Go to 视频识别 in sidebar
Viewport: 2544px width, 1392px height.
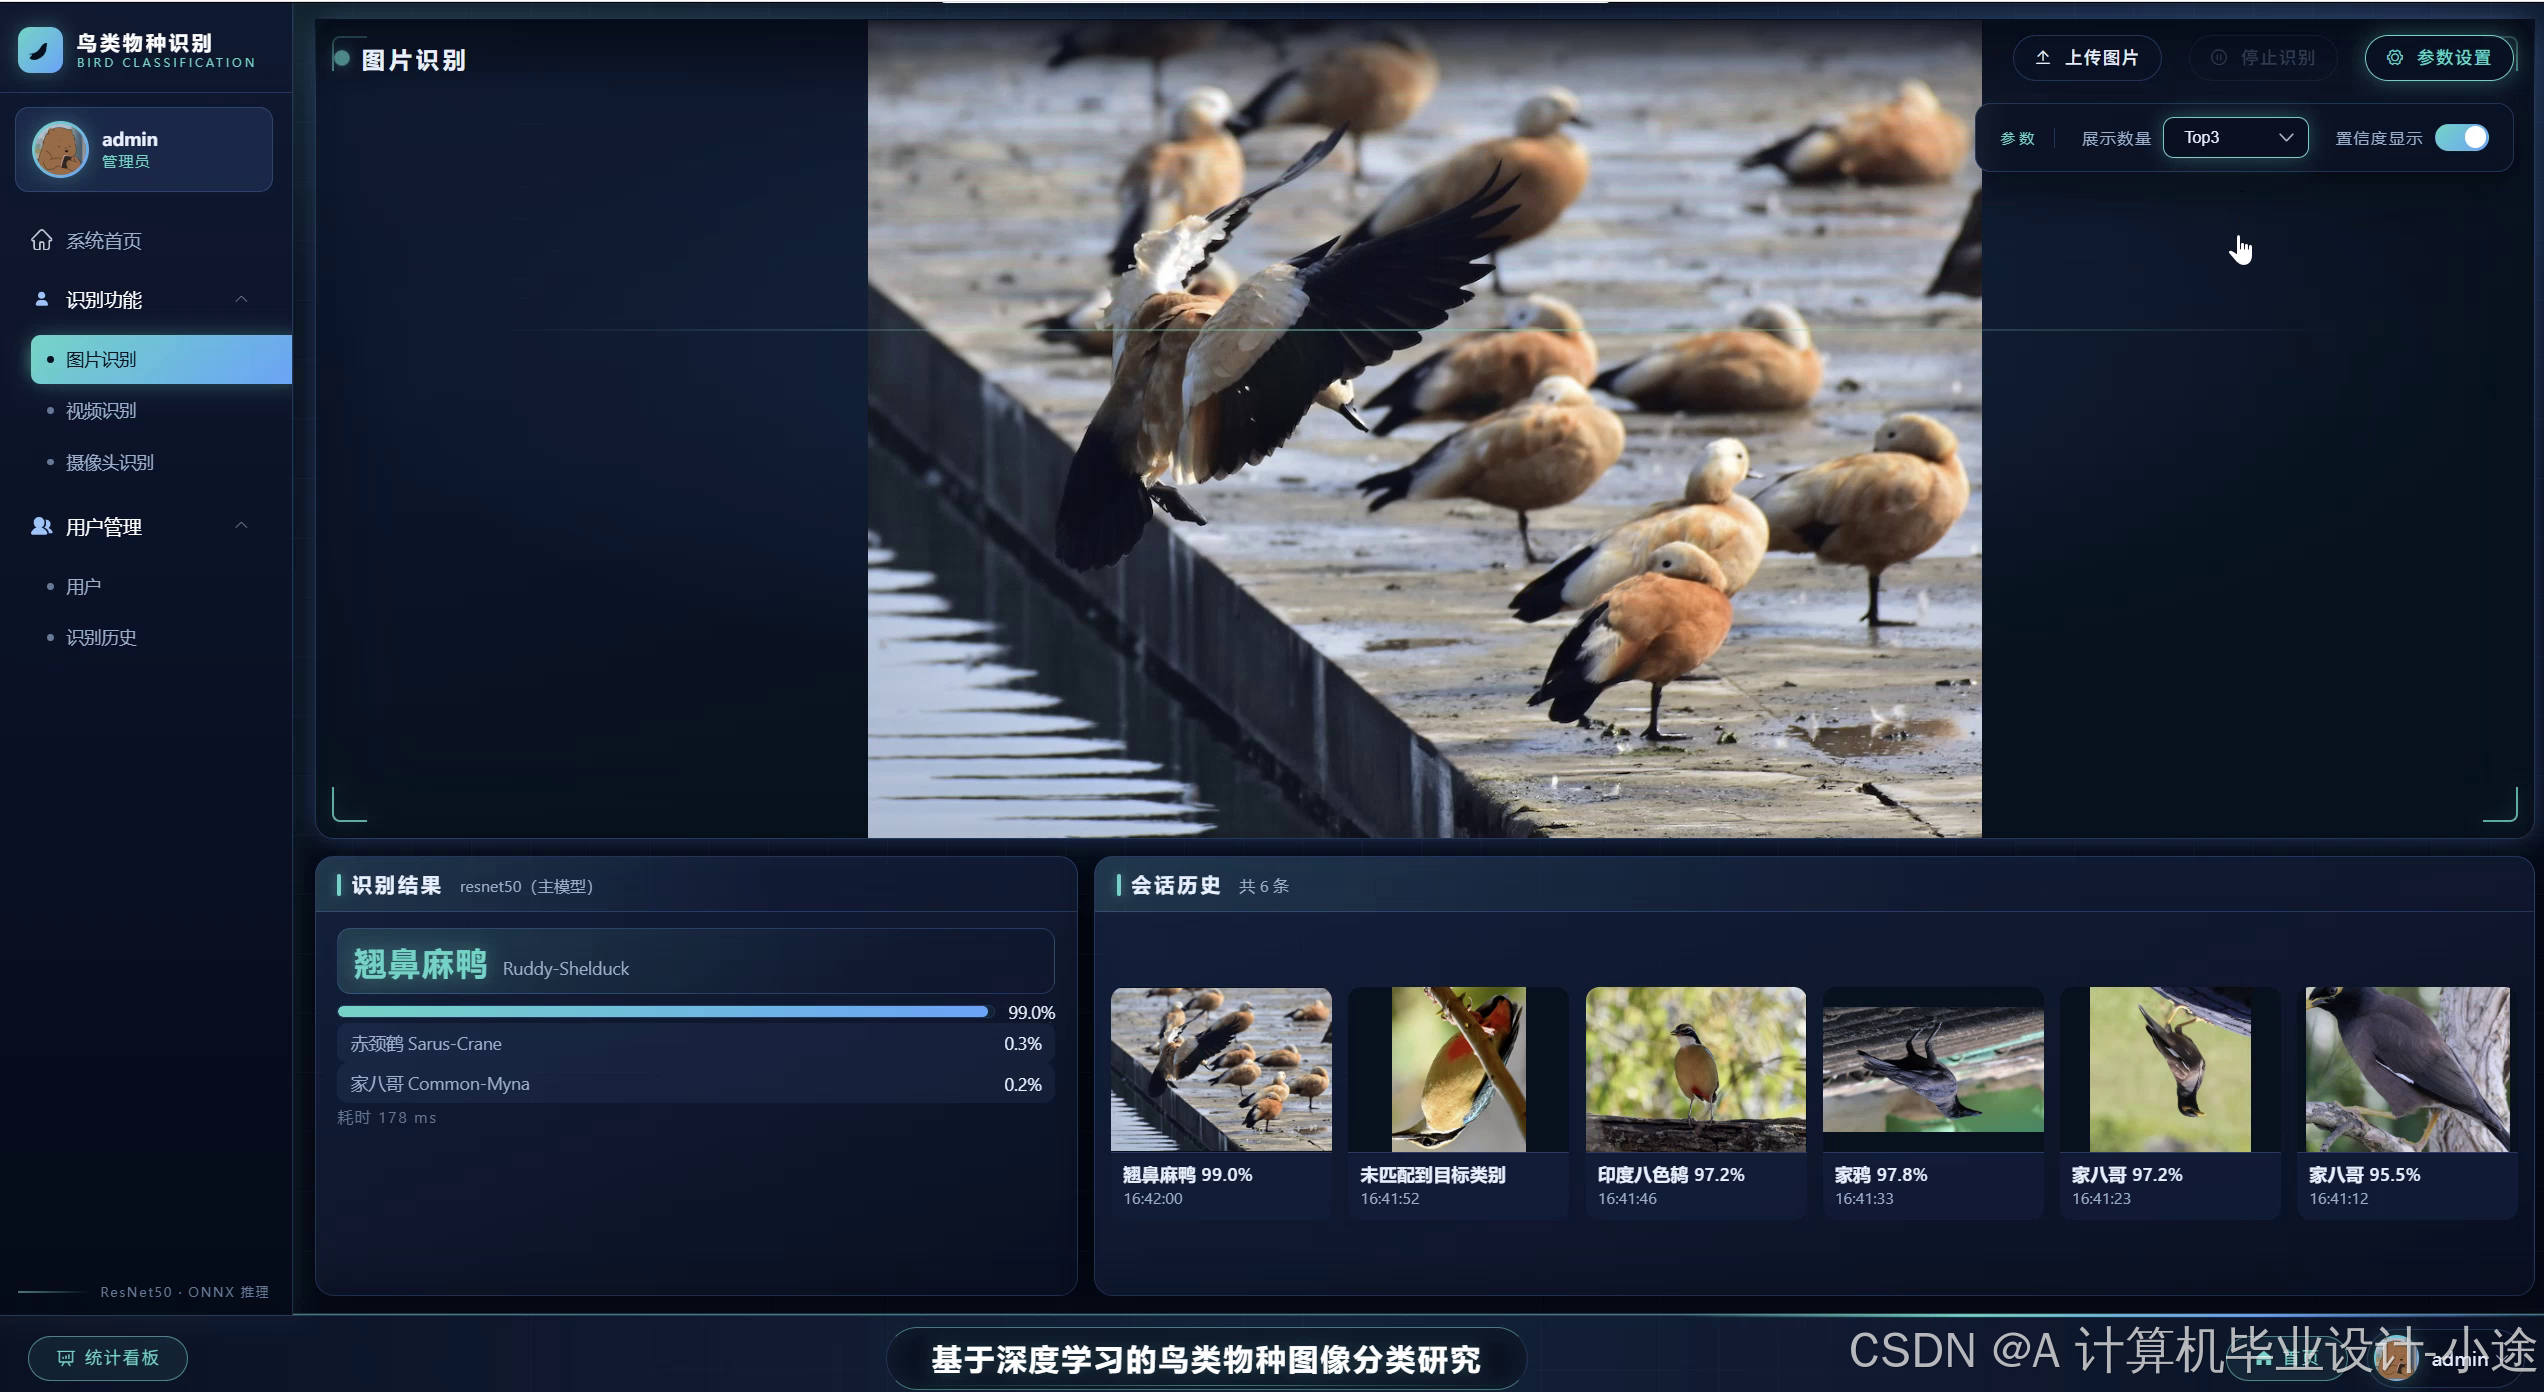[x=101, y=411]
